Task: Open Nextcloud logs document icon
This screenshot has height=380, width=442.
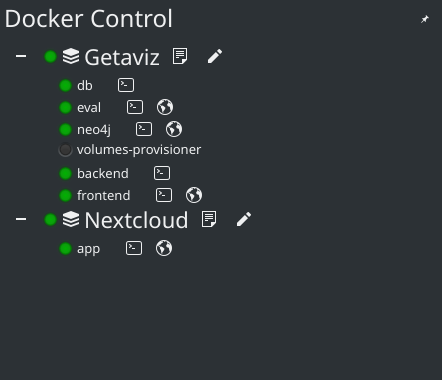Action: point(209,219)
